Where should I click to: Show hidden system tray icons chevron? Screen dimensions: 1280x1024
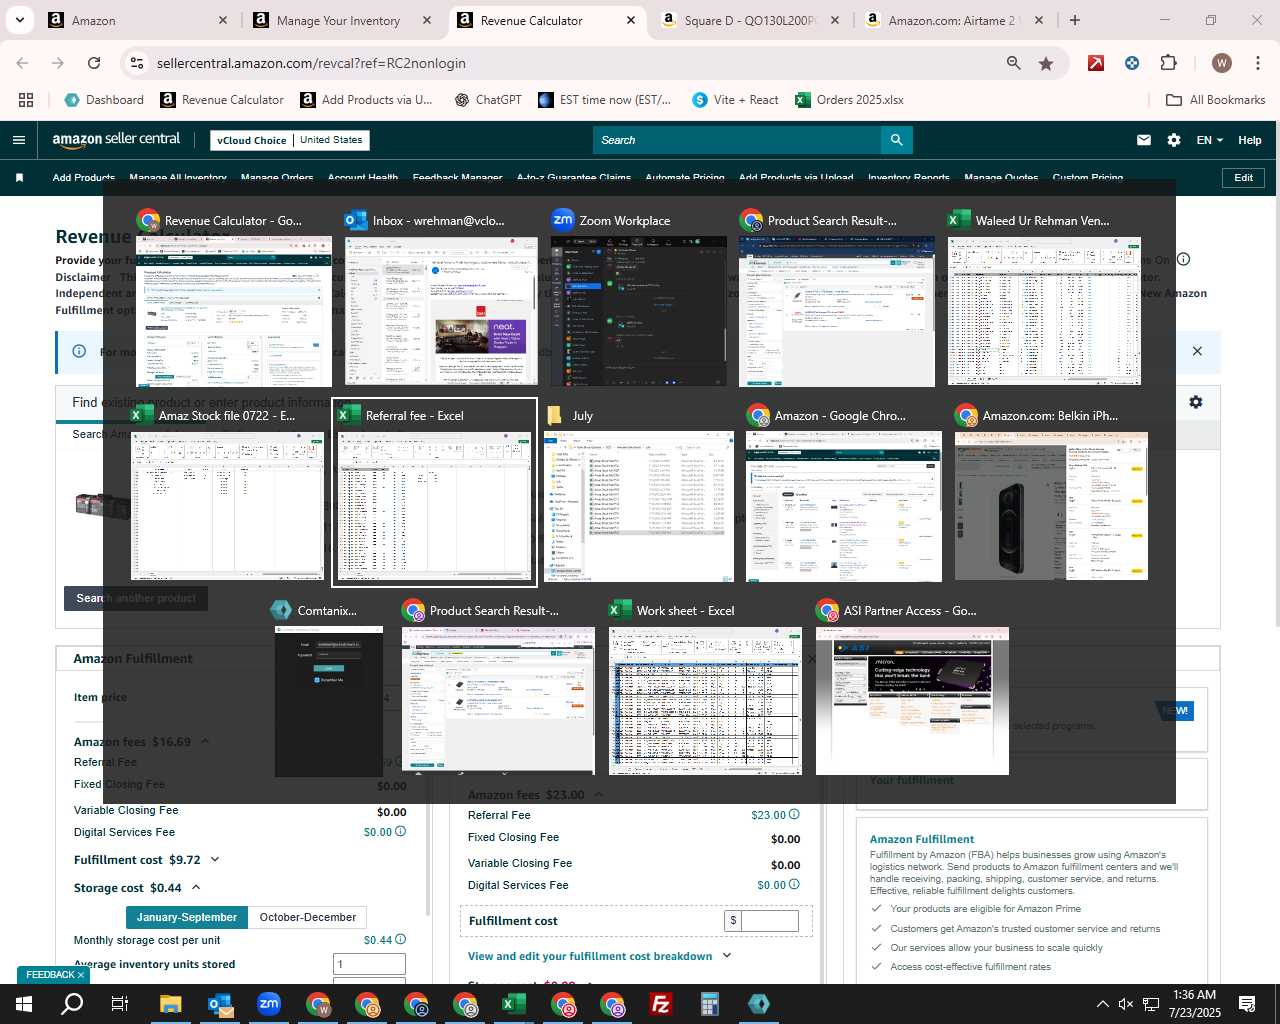point(1102,1004)
